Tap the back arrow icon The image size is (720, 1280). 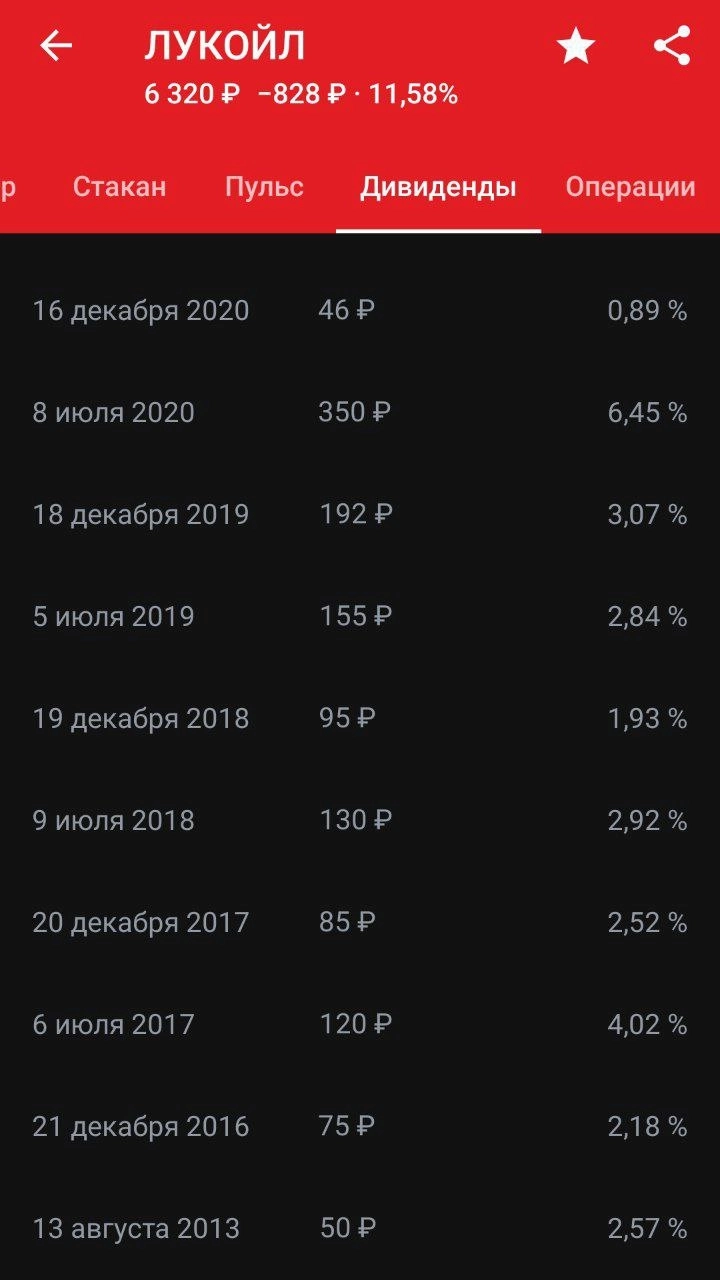point(56,46)
